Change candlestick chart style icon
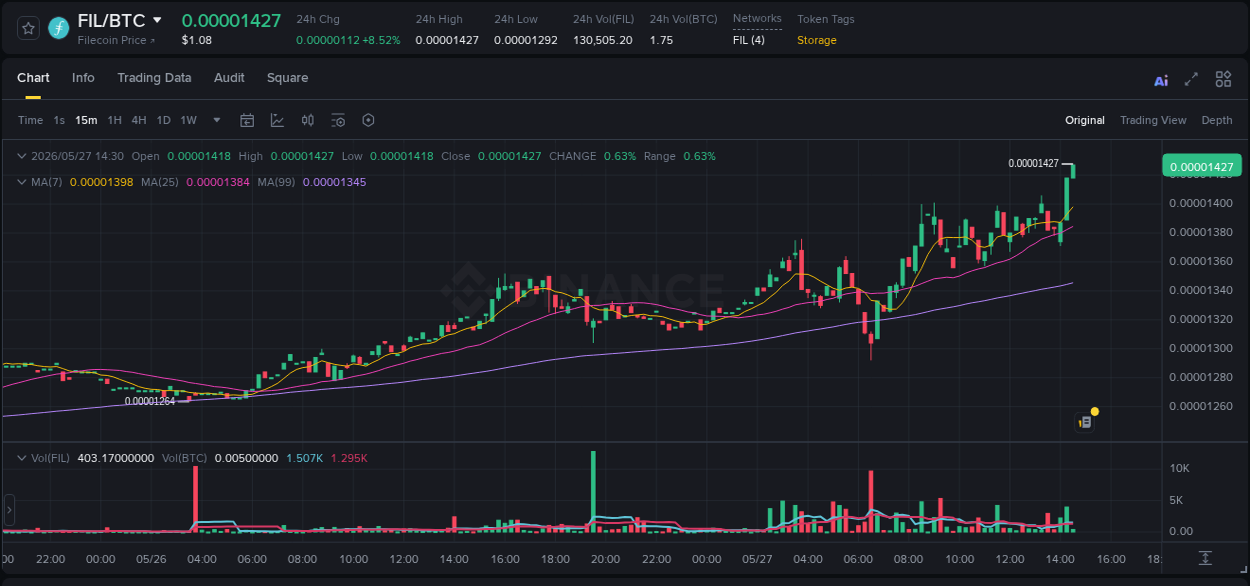 308,120
